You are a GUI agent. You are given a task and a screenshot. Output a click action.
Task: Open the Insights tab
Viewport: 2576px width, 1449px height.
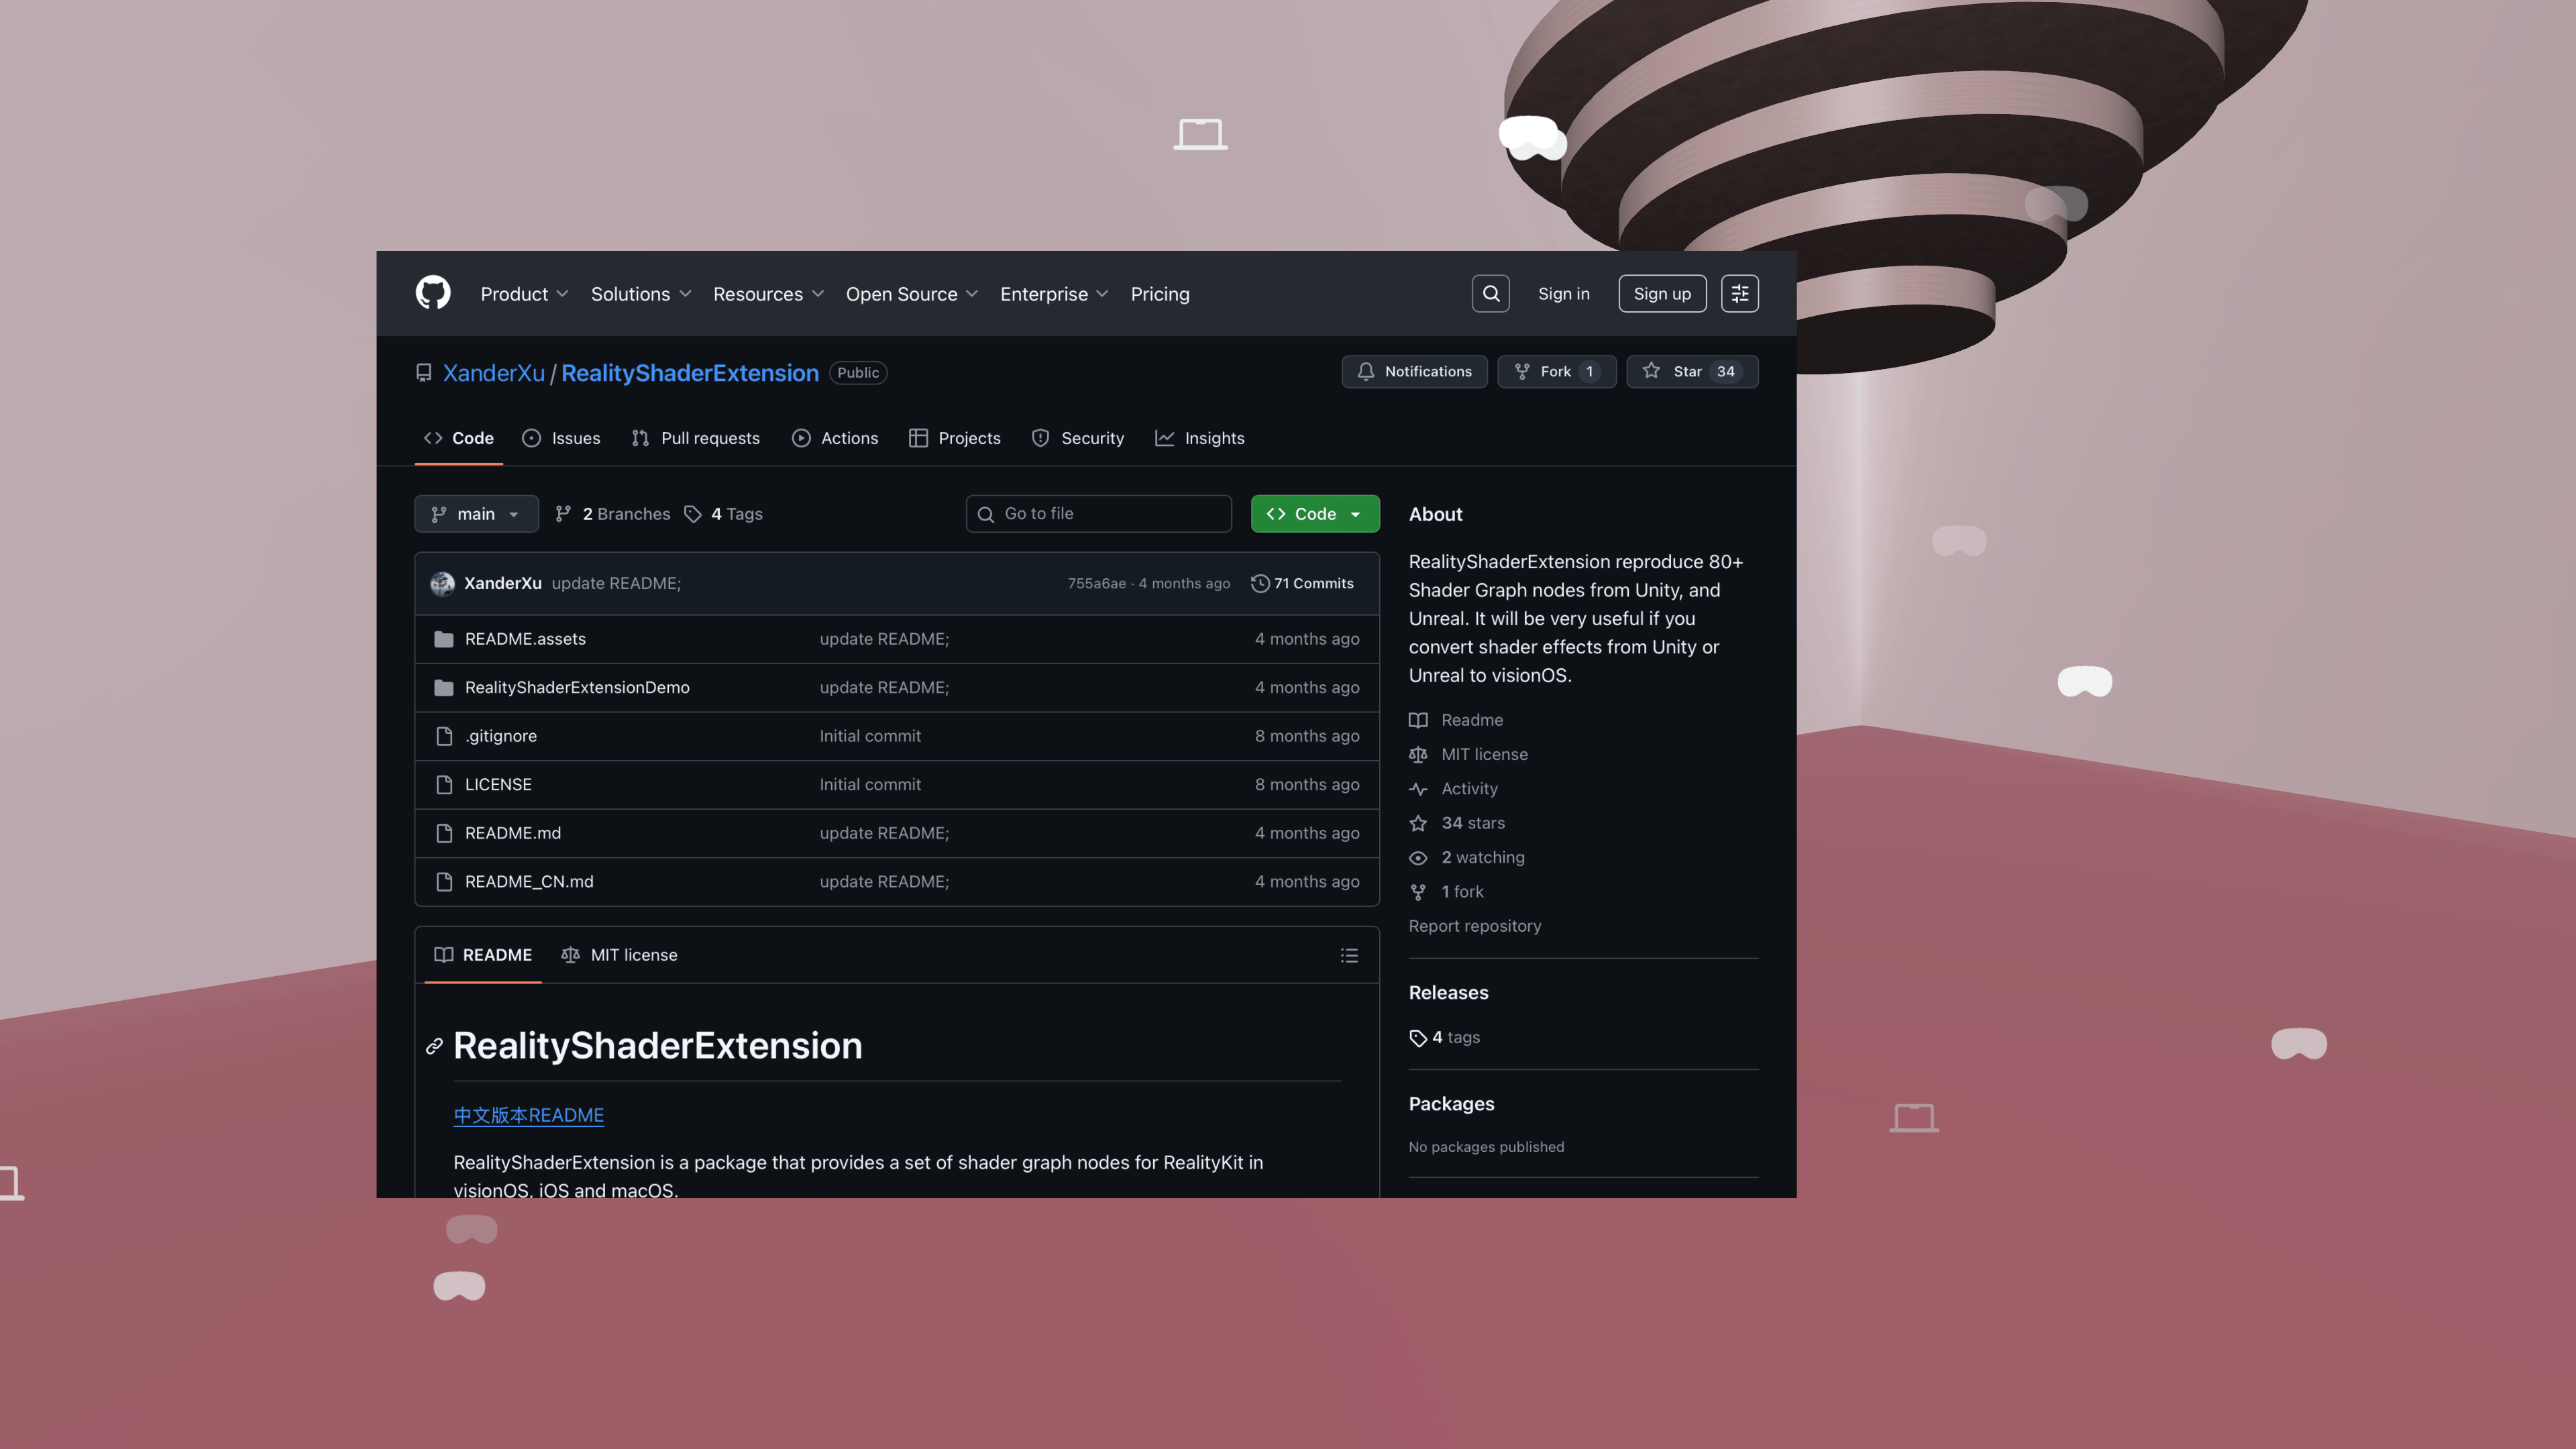coord(1200,438)
